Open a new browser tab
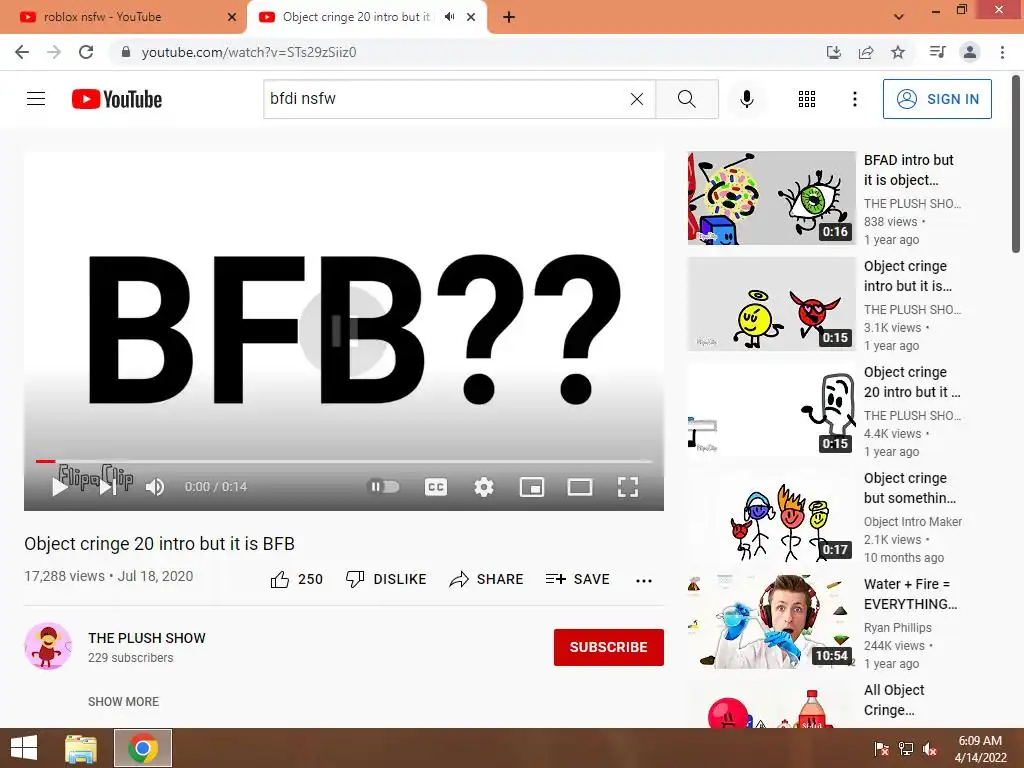 point(509,17)
